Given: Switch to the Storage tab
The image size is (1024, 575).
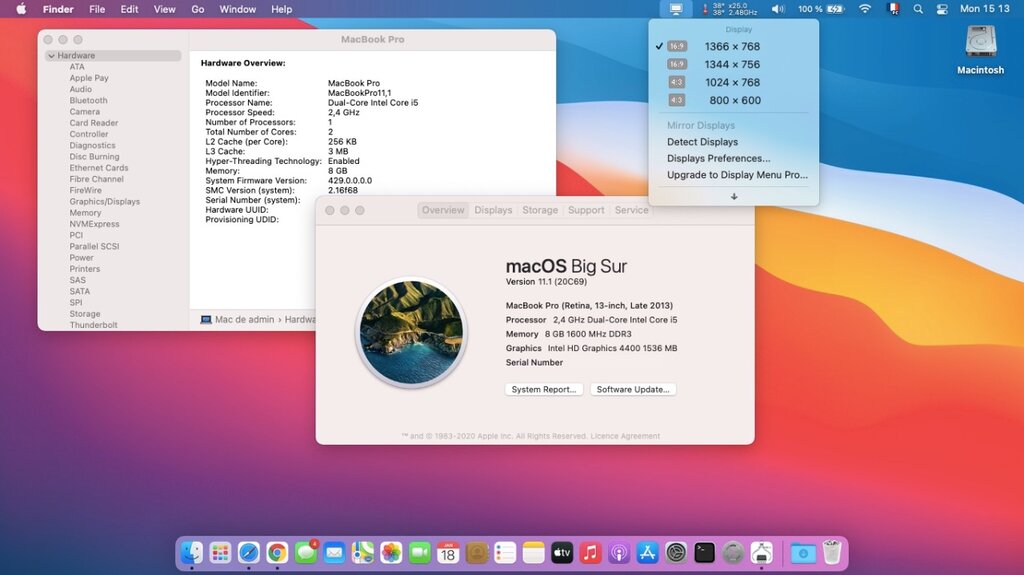Looking at the screenshot, I should [540, 210].
